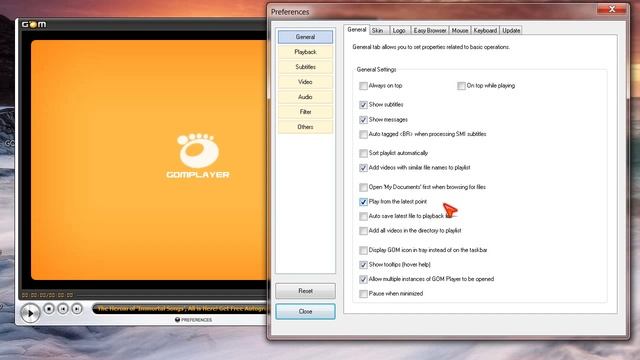Image resolution: width=640 pixels, height=360 pixels.
Task: Click the GOM logo in the player title bar
Action: pos(34,24)
